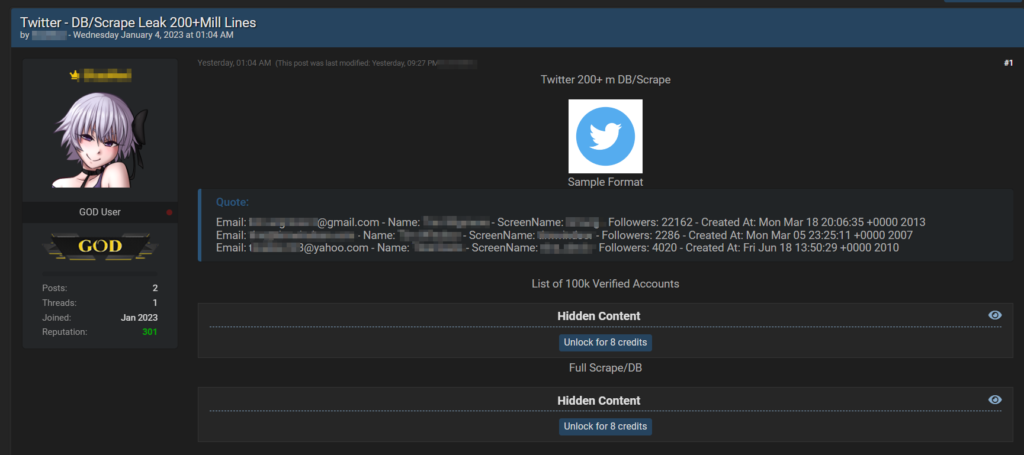Click the red offline status dot

(169, 213)
